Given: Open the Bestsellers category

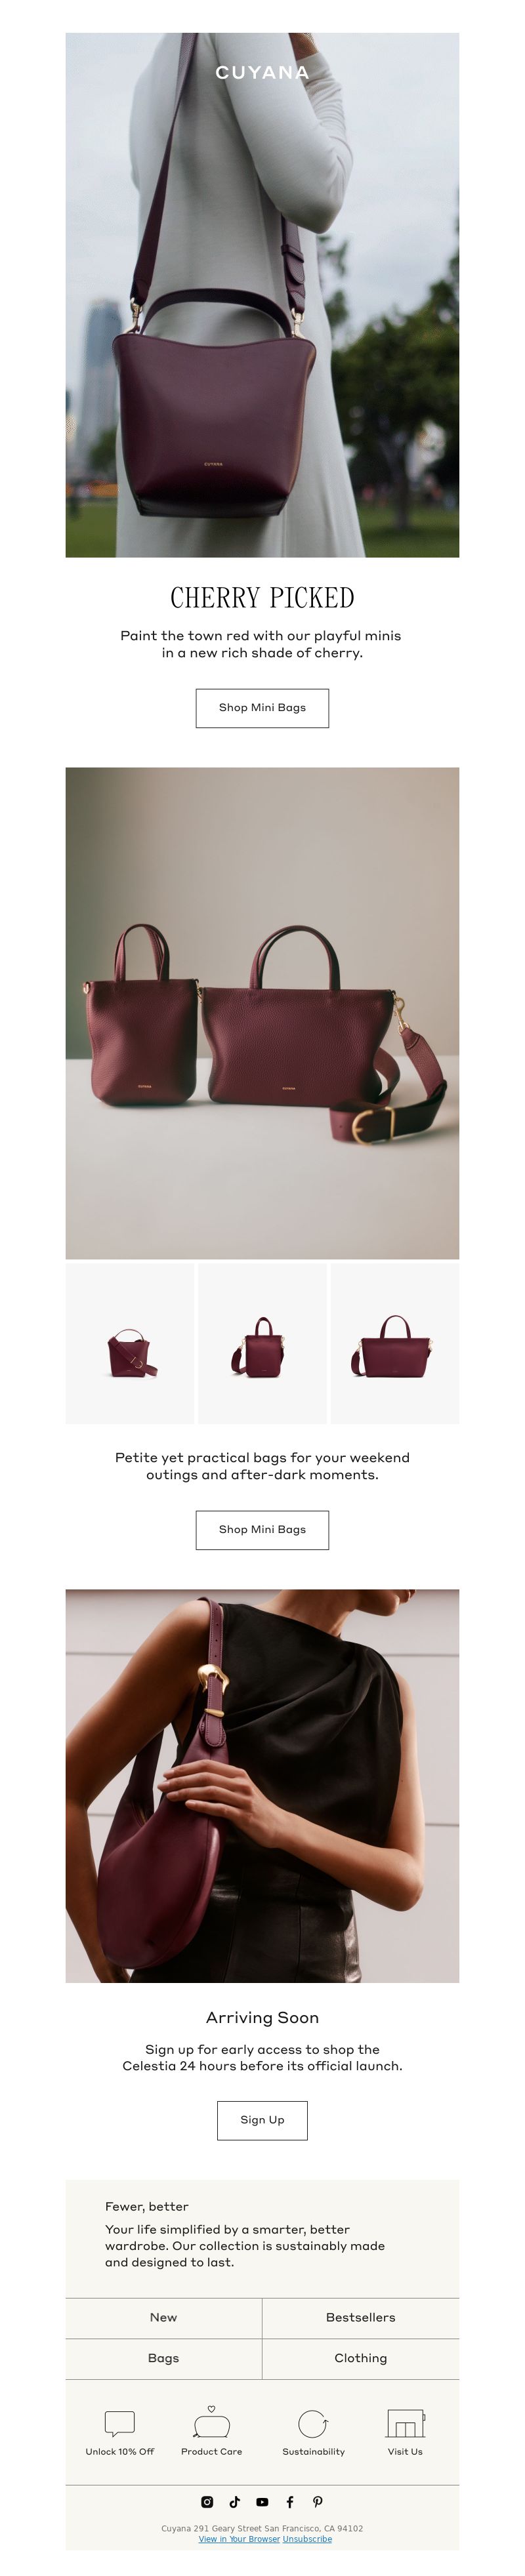Looking at the screenshot, I should (x=361, y=2317).
